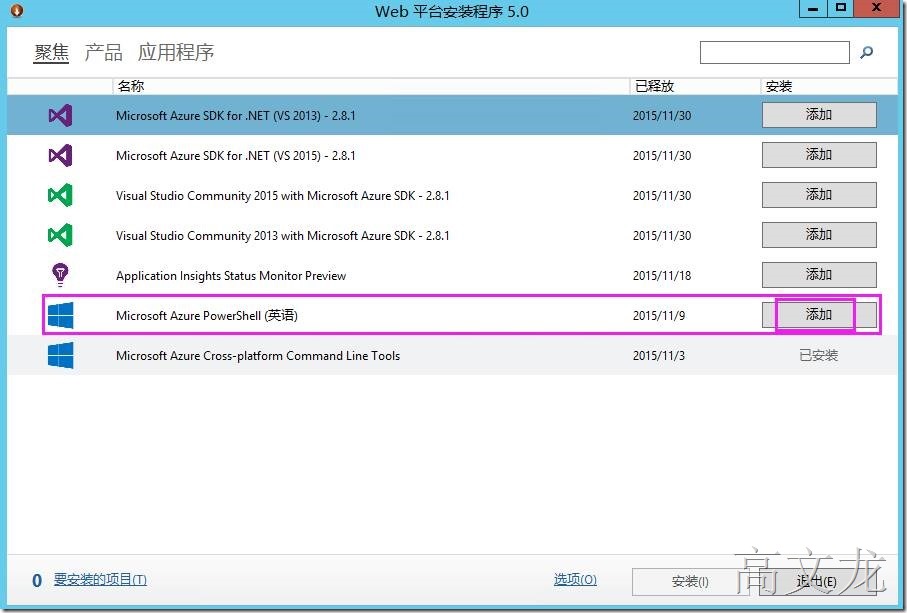Click the installer app icon in title bar

pos(17,10)
